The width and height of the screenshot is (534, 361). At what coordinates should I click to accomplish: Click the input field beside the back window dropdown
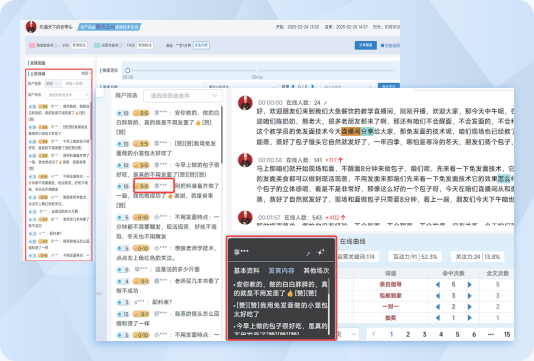76,83
